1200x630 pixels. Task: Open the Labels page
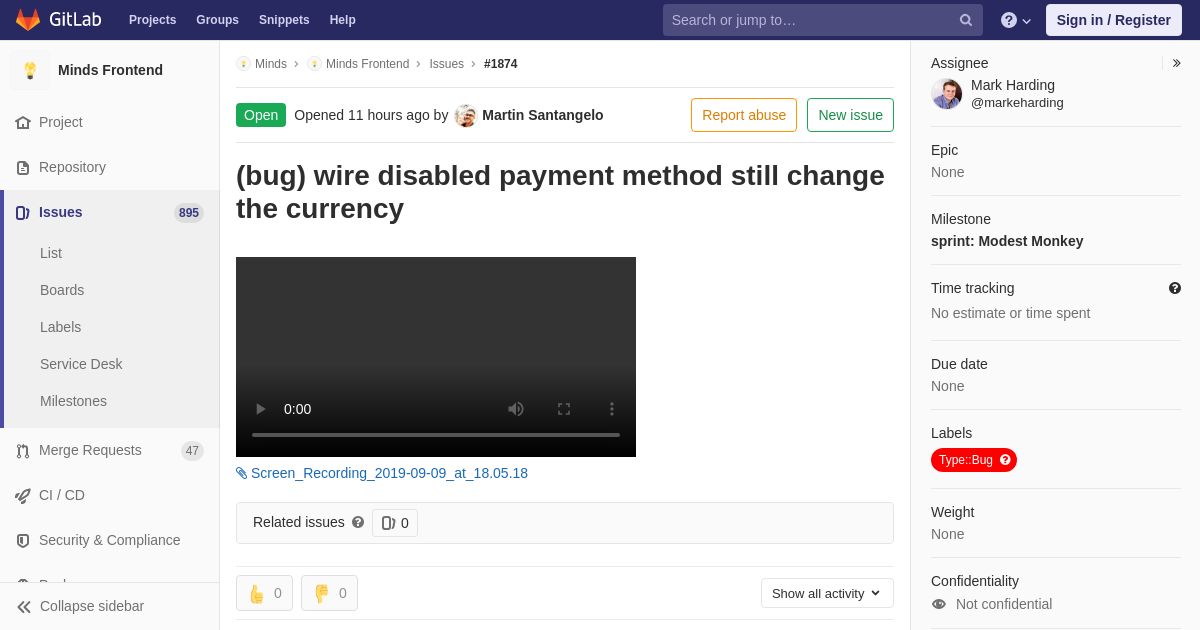(x=60, y=327)
